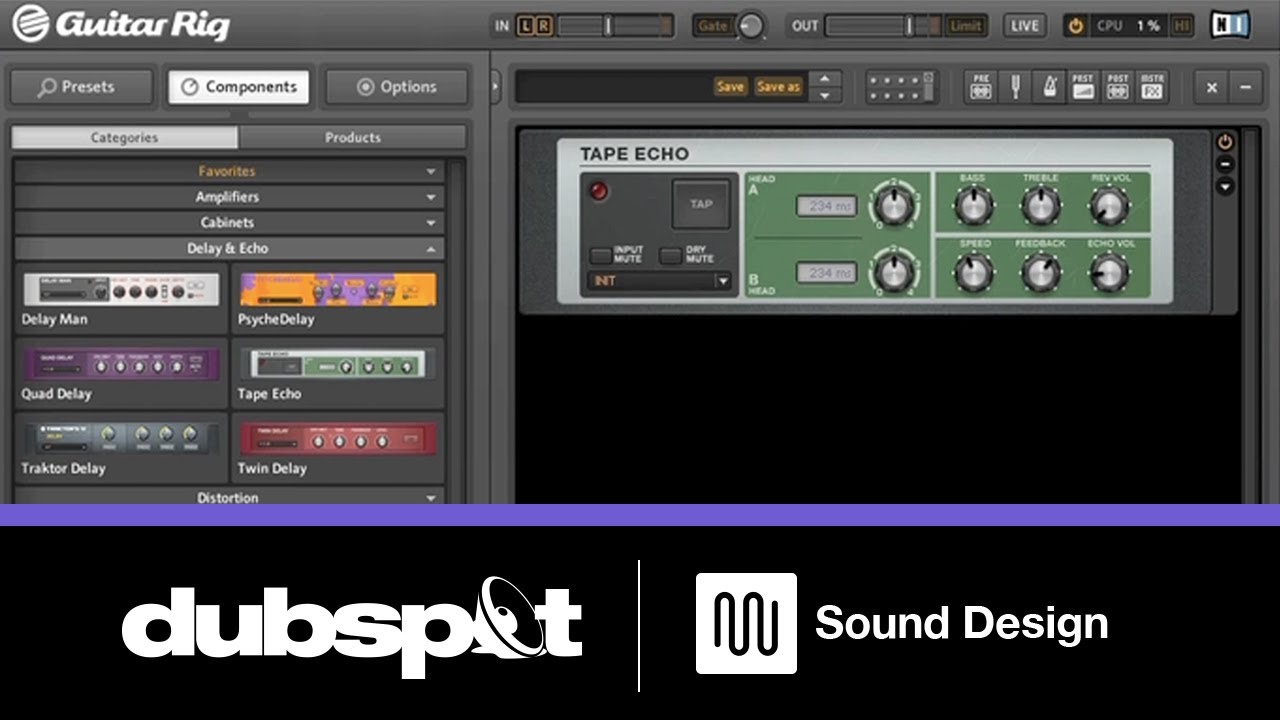Toggle the audio engine power icon

coord(1076,26)
